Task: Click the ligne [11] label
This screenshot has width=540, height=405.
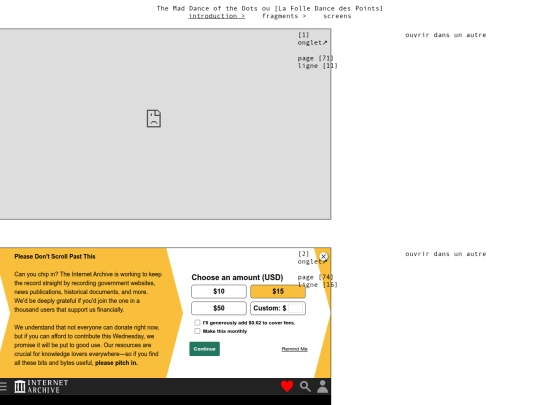Action: 318,66
